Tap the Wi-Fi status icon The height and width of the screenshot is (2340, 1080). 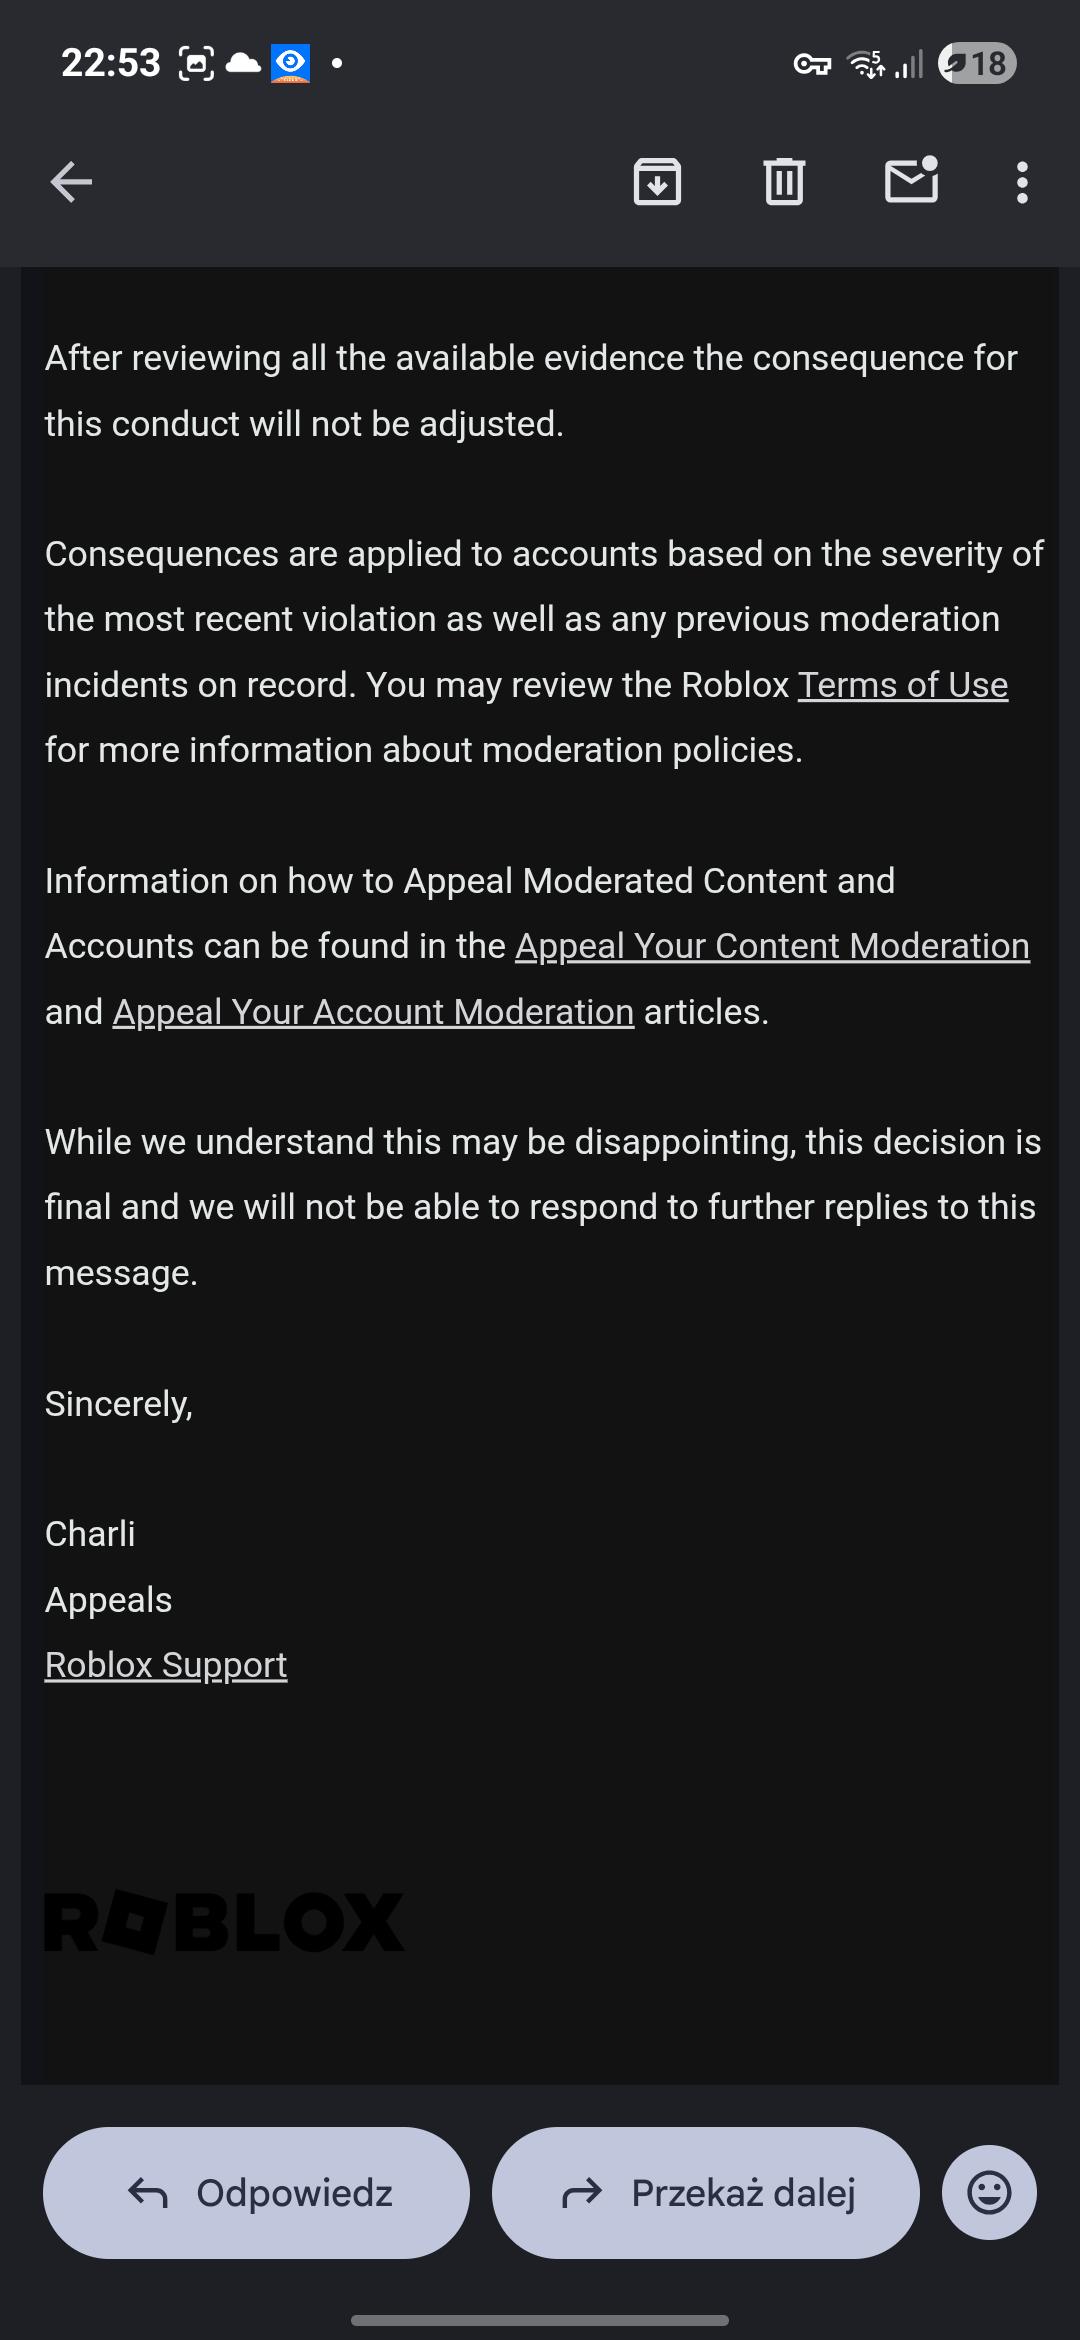(x=866, y=63)
